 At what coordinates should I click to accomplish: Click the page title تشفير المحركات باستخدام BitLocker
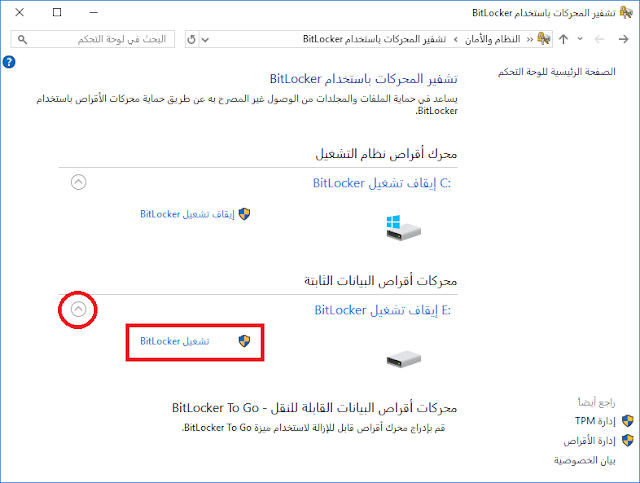pyautogui.click(x=364, y=79)
